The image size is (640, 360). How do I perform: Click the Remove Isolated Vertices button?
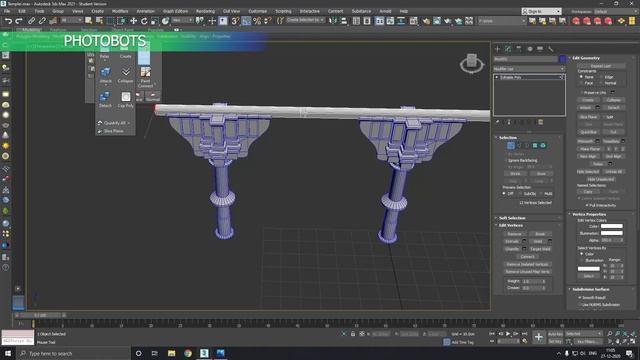[x=527, y=264]
